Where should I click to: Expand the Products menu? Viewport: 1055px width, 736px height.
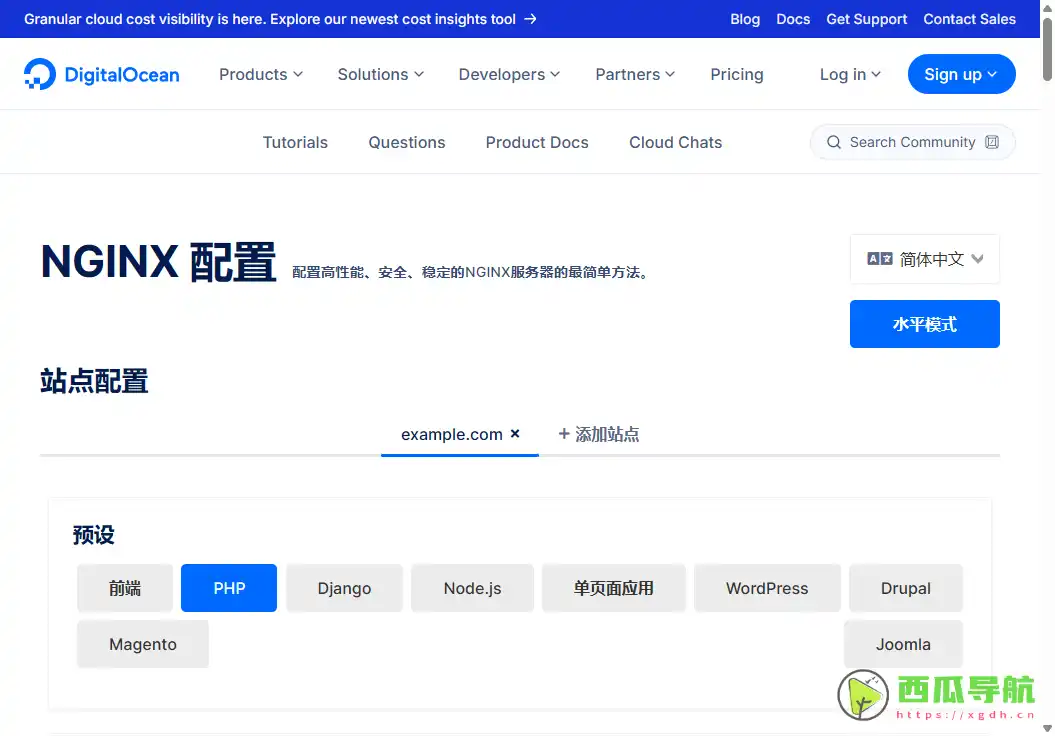pos(260,74)
